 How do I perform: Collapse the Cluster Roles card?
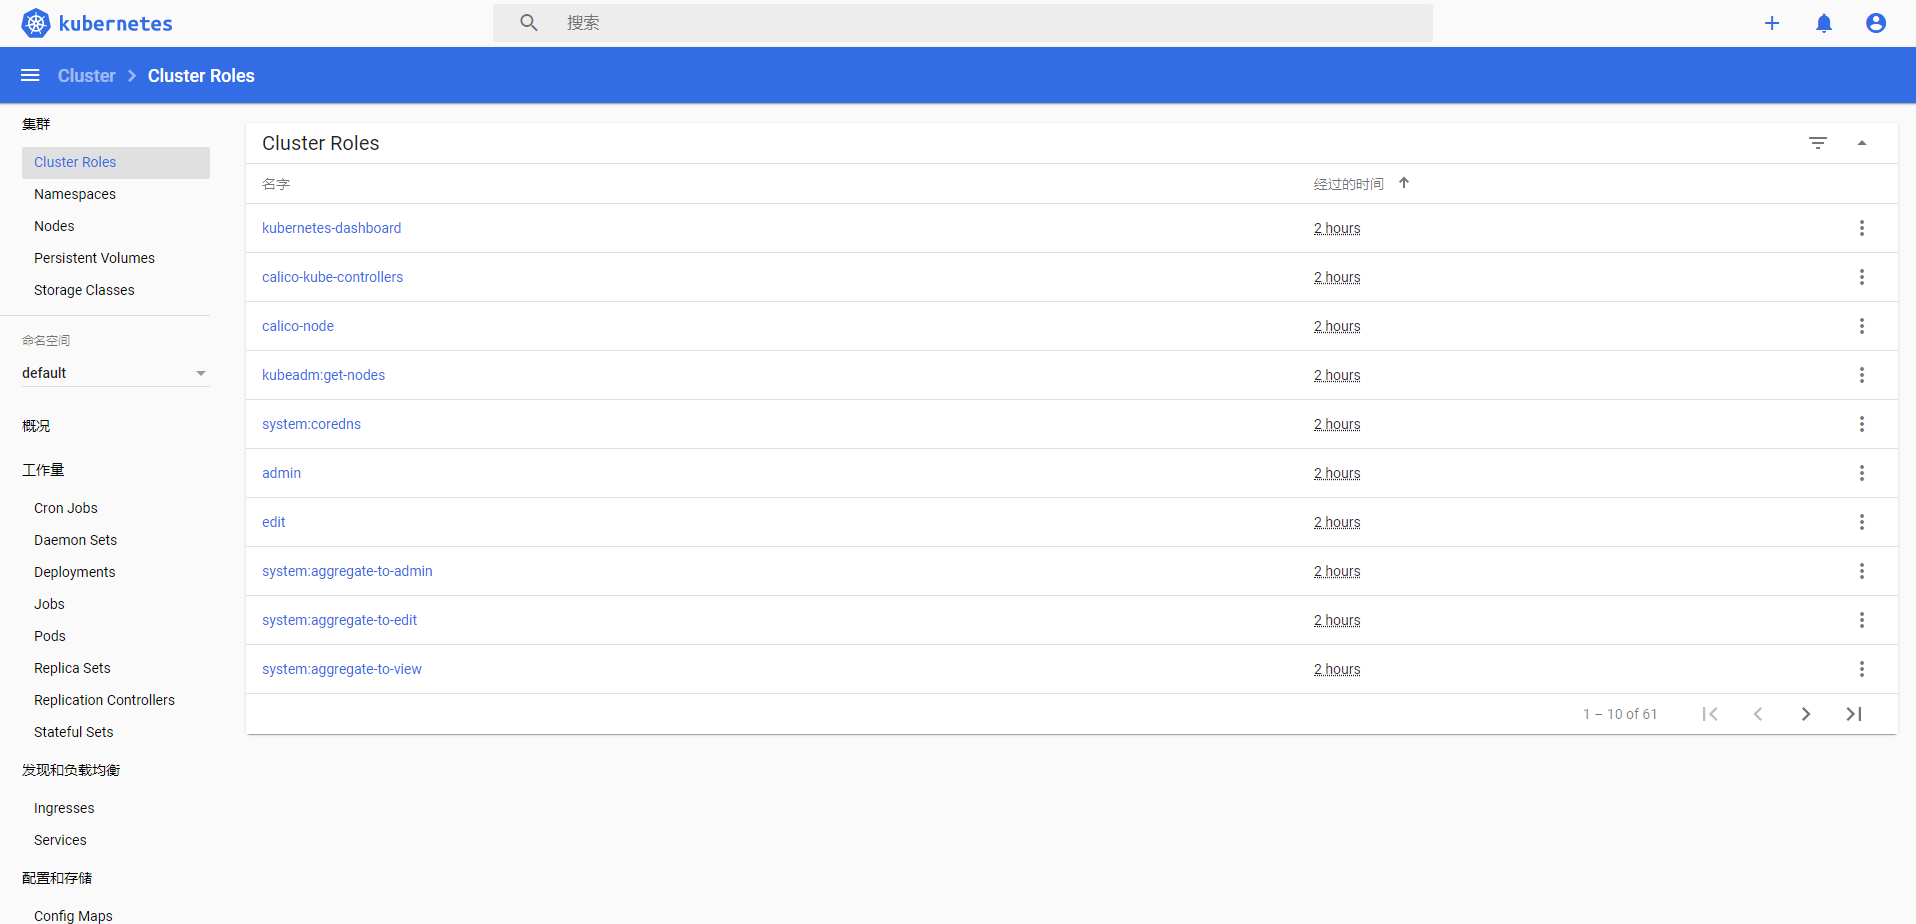tap(1862, 143)
